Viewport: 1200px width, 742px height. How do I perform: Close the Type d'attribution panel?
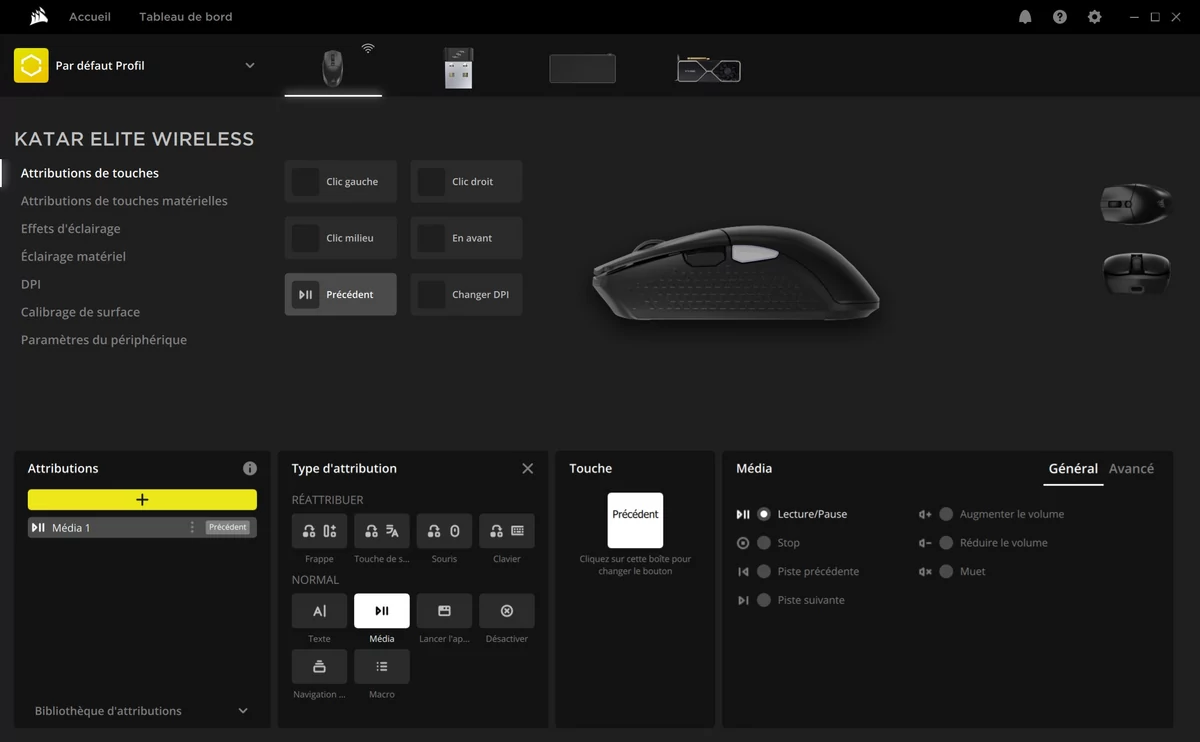tap(528, 468)
